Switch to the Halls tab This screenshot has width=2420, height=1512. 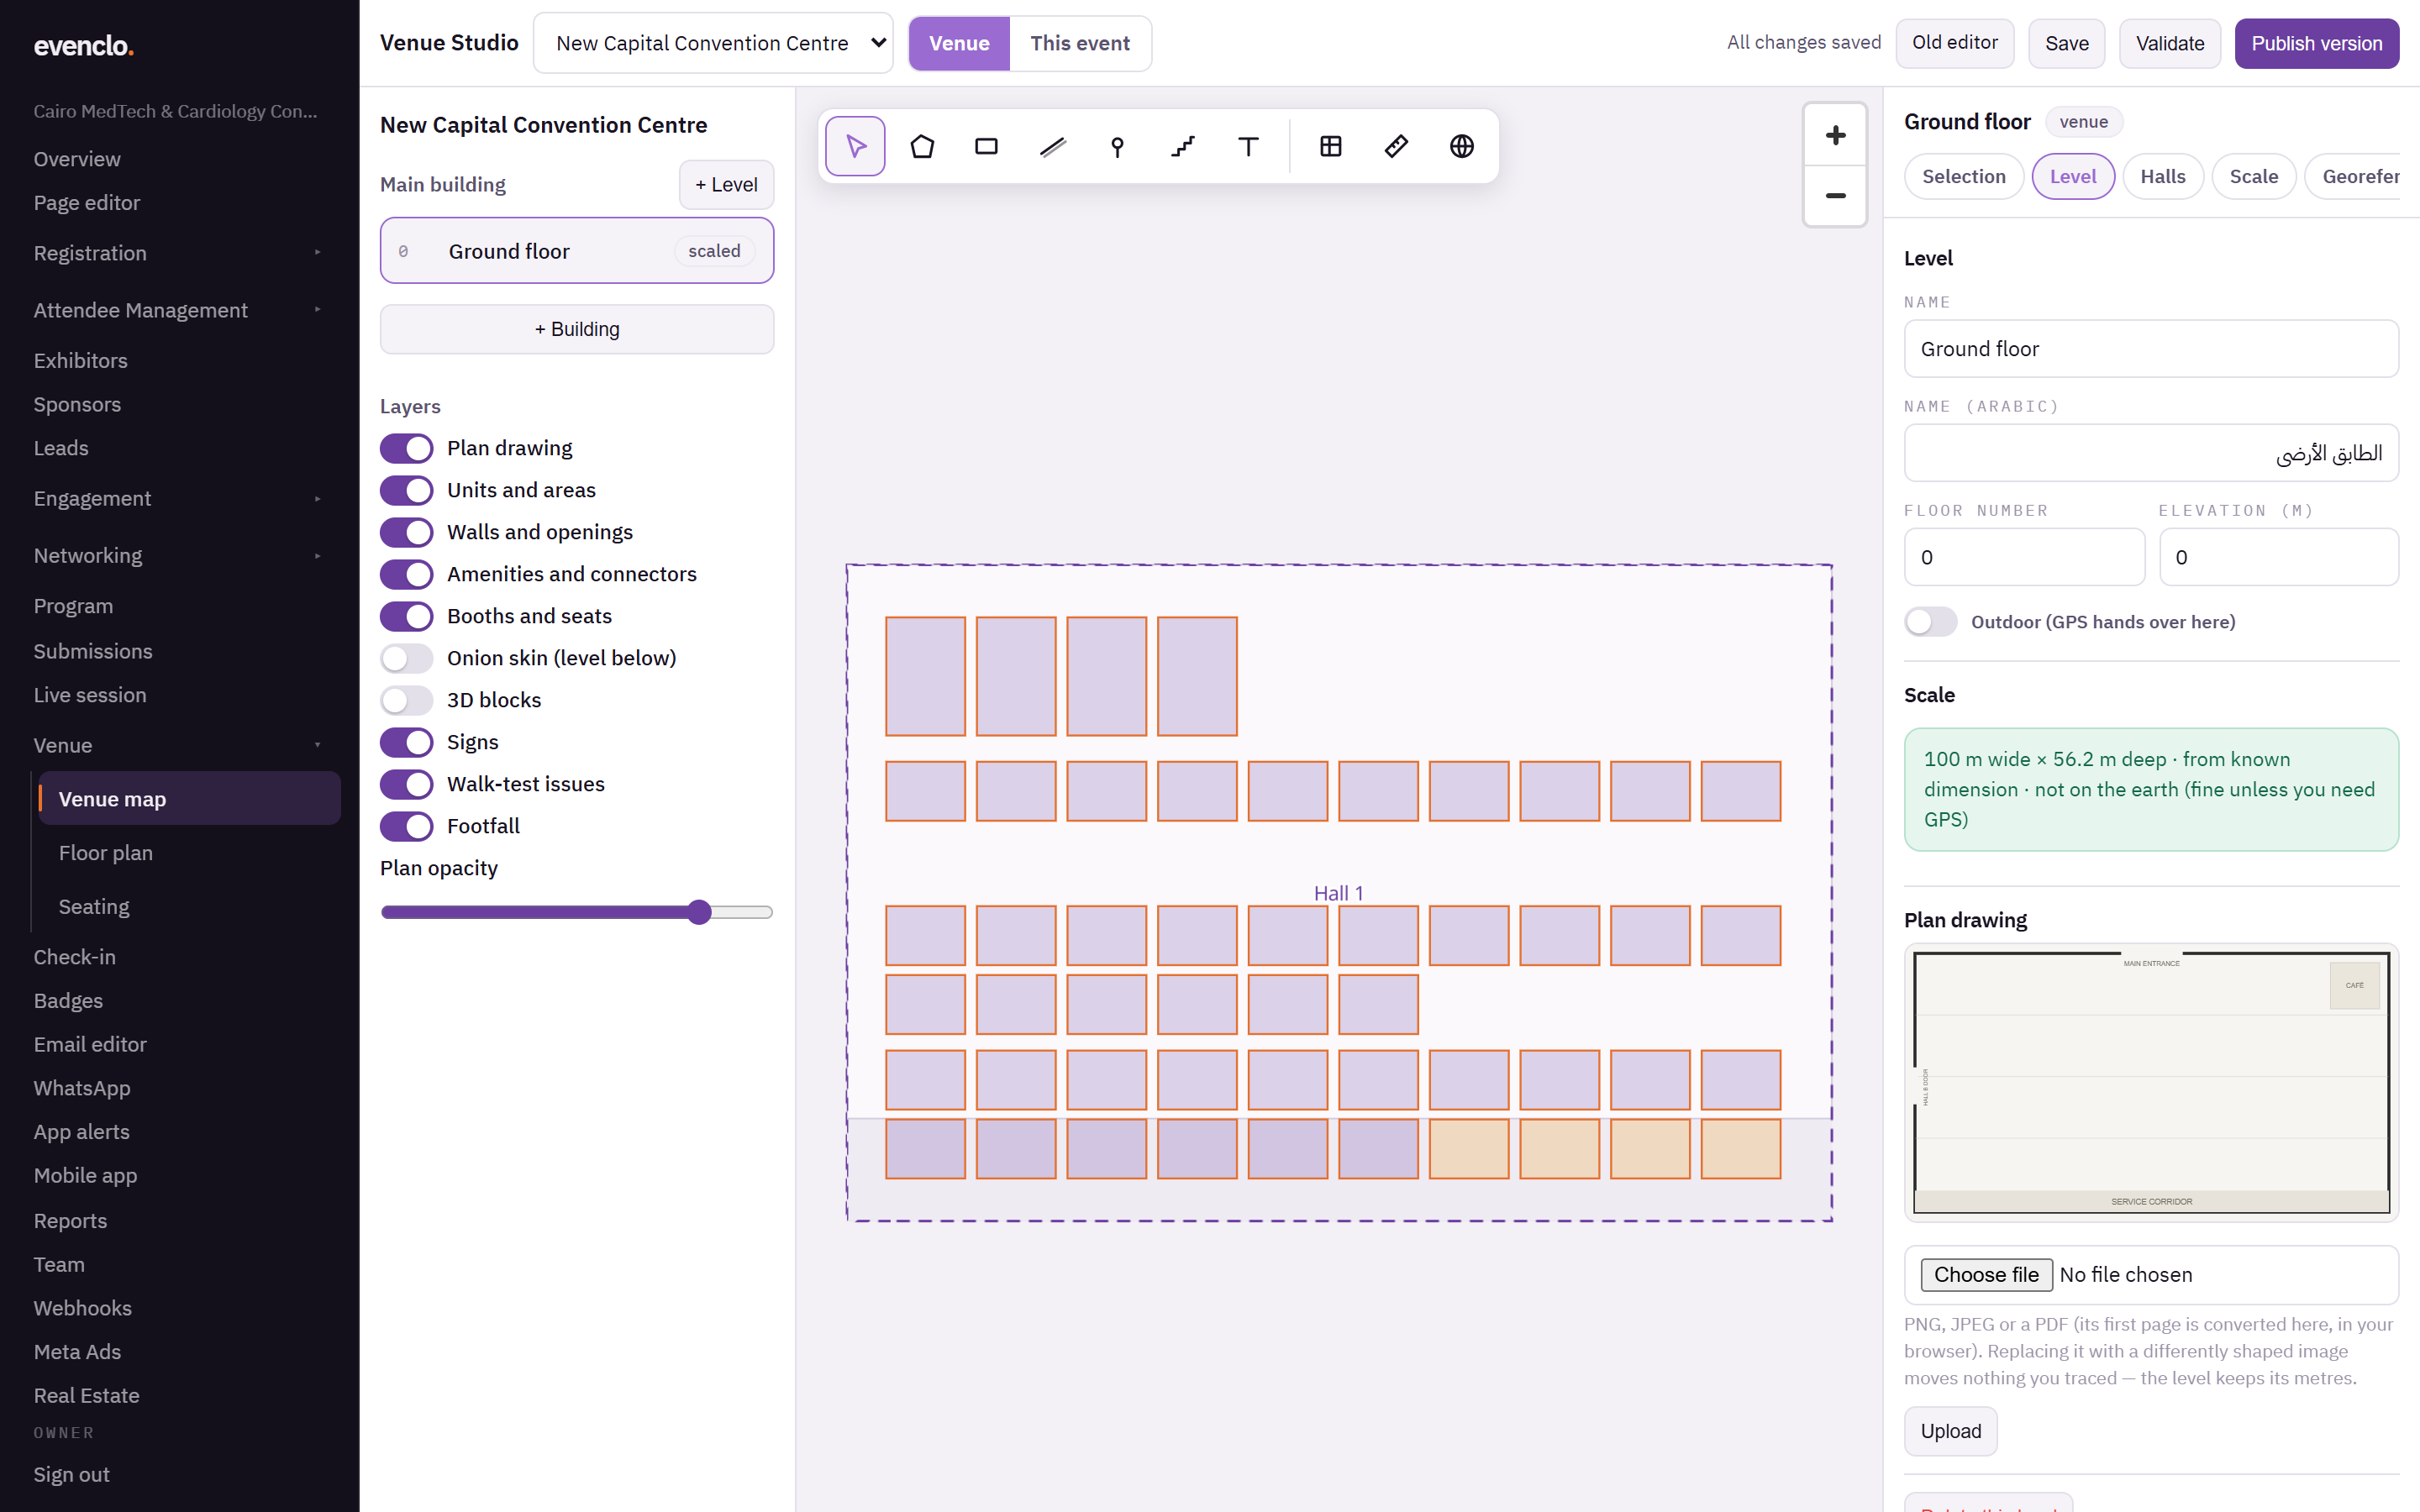(x=2163, y=176)
